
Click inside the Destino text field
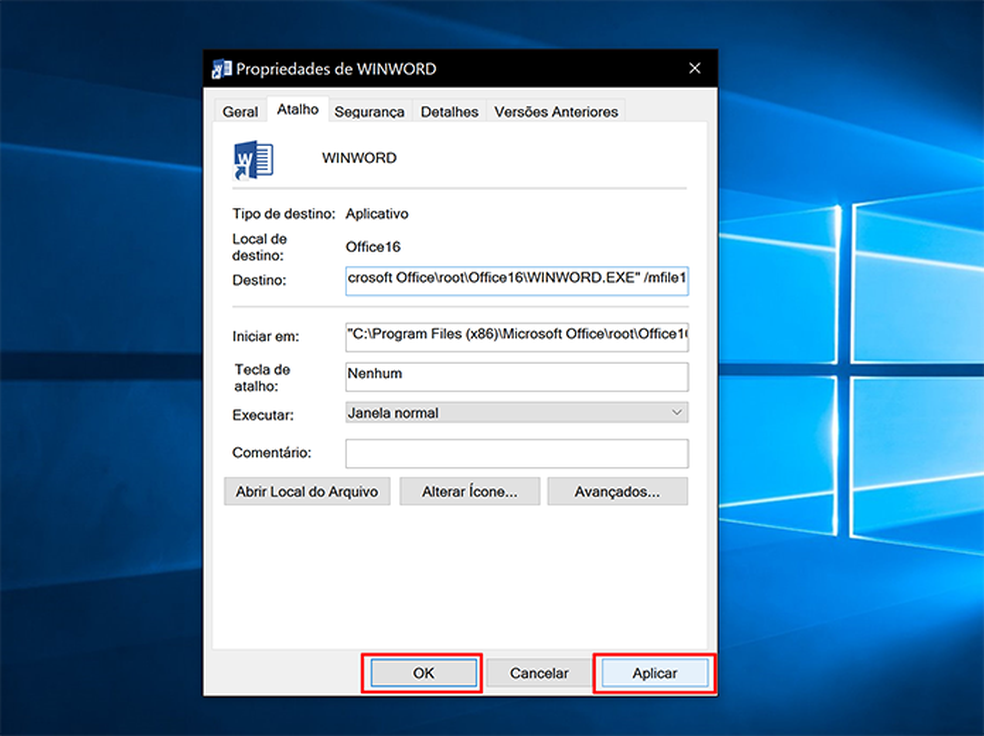click(x=516, y=280)
